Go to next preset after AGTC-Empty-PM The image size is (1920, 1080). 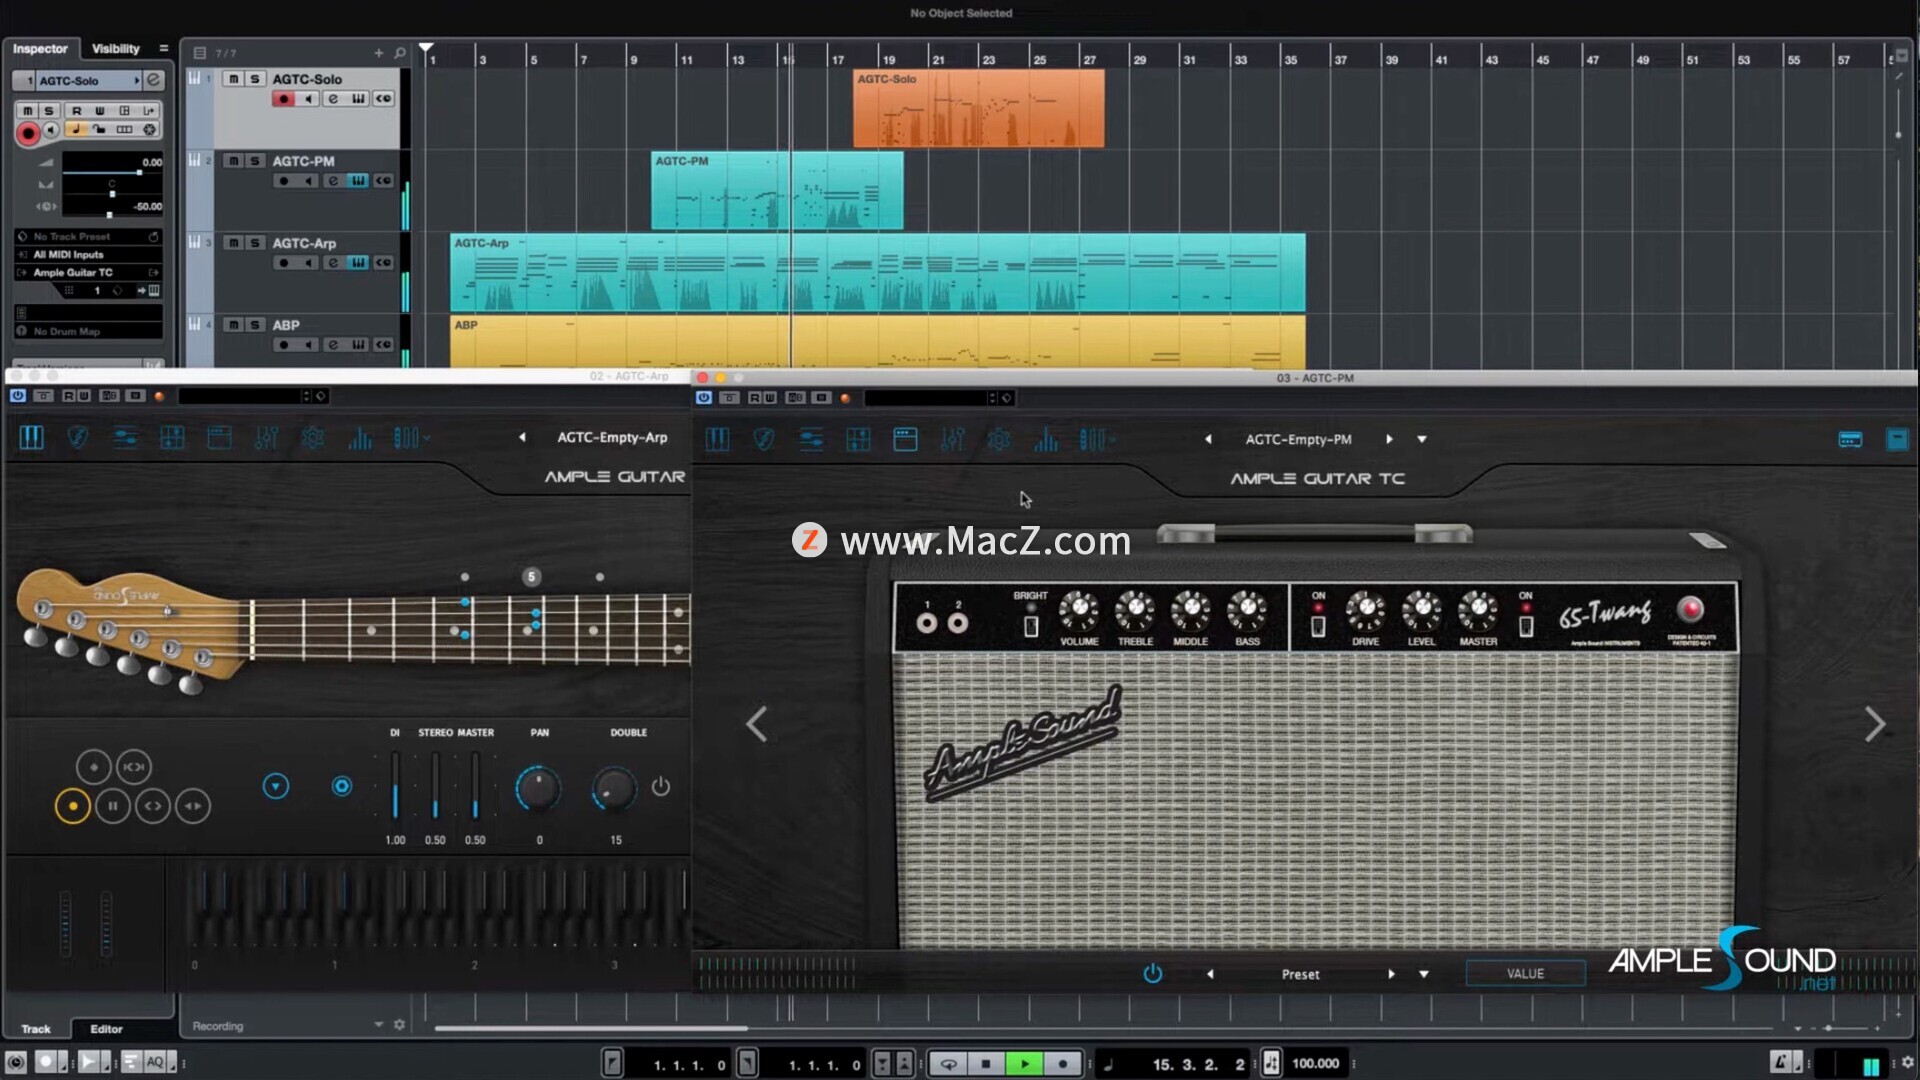1389,439
